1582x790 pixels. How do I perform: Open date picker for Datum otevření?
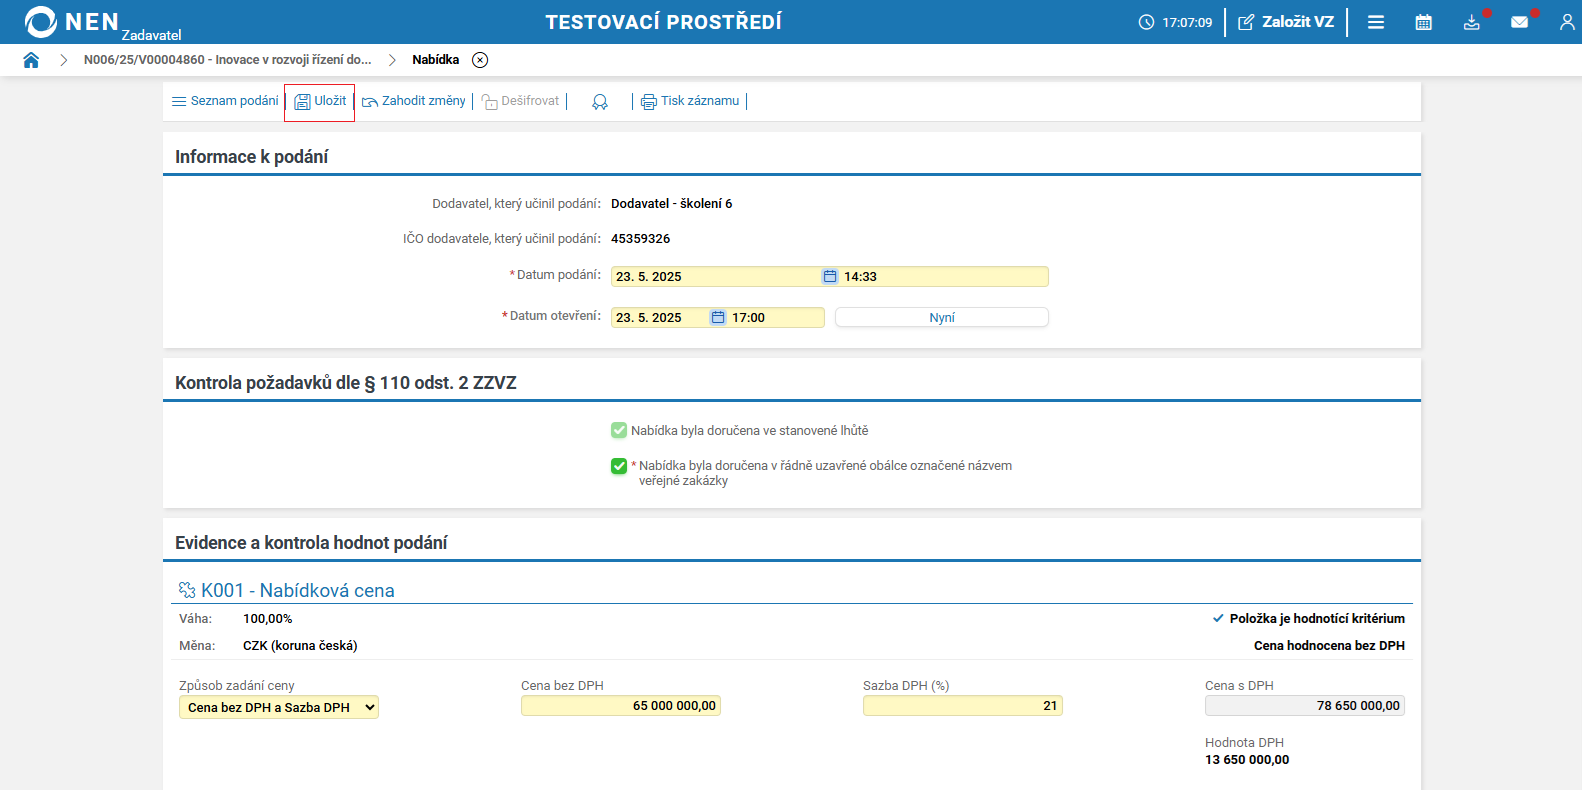click(x=718, y=317)
